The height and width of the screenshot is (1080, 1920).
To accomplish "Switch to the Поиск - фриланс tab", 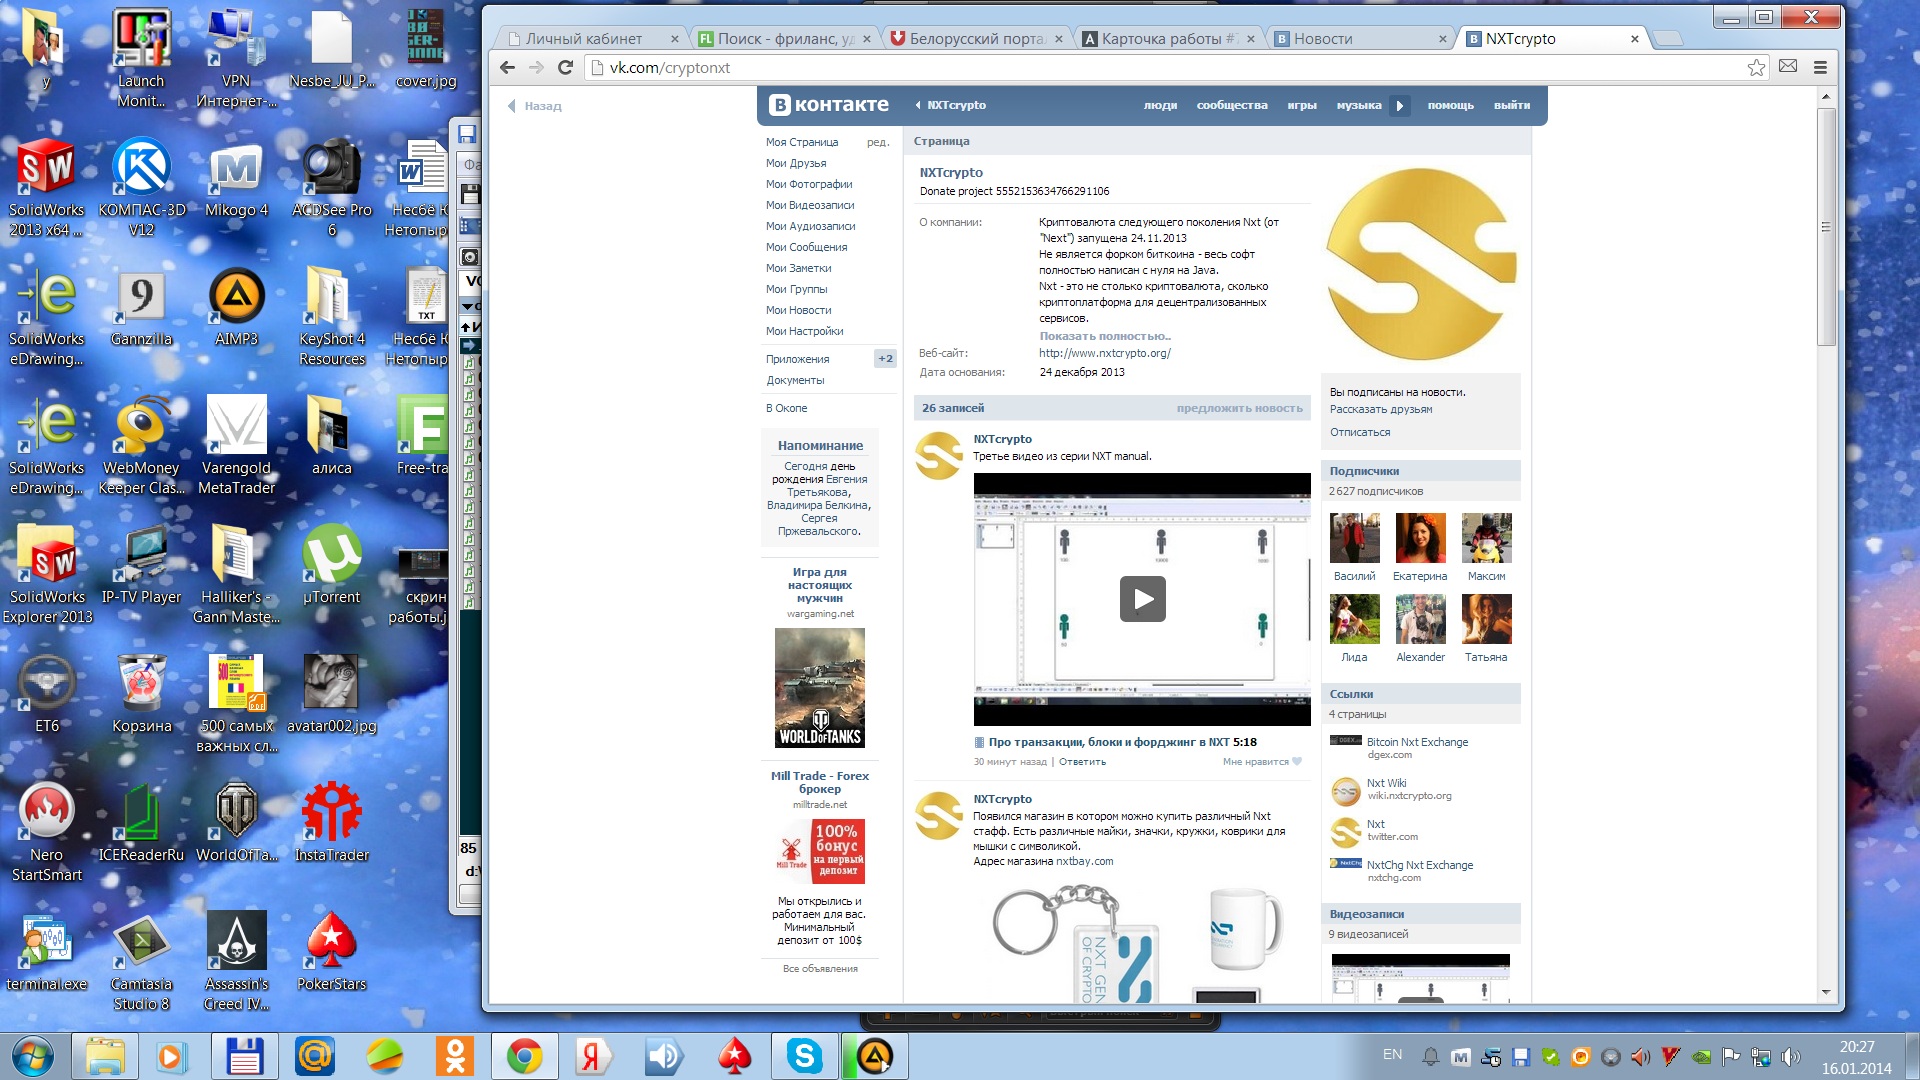I will pos(785,39).
